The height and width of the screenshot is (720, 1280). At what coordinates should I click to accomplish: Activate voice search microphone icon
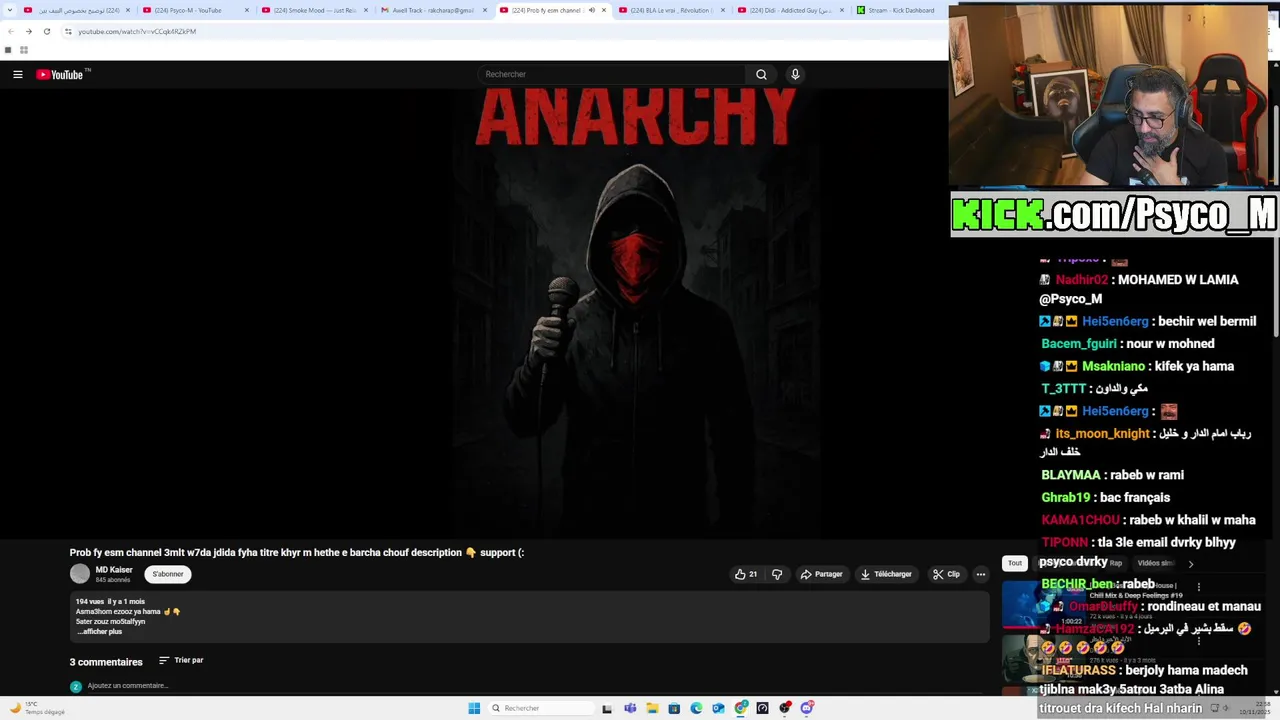coord(795,74)
